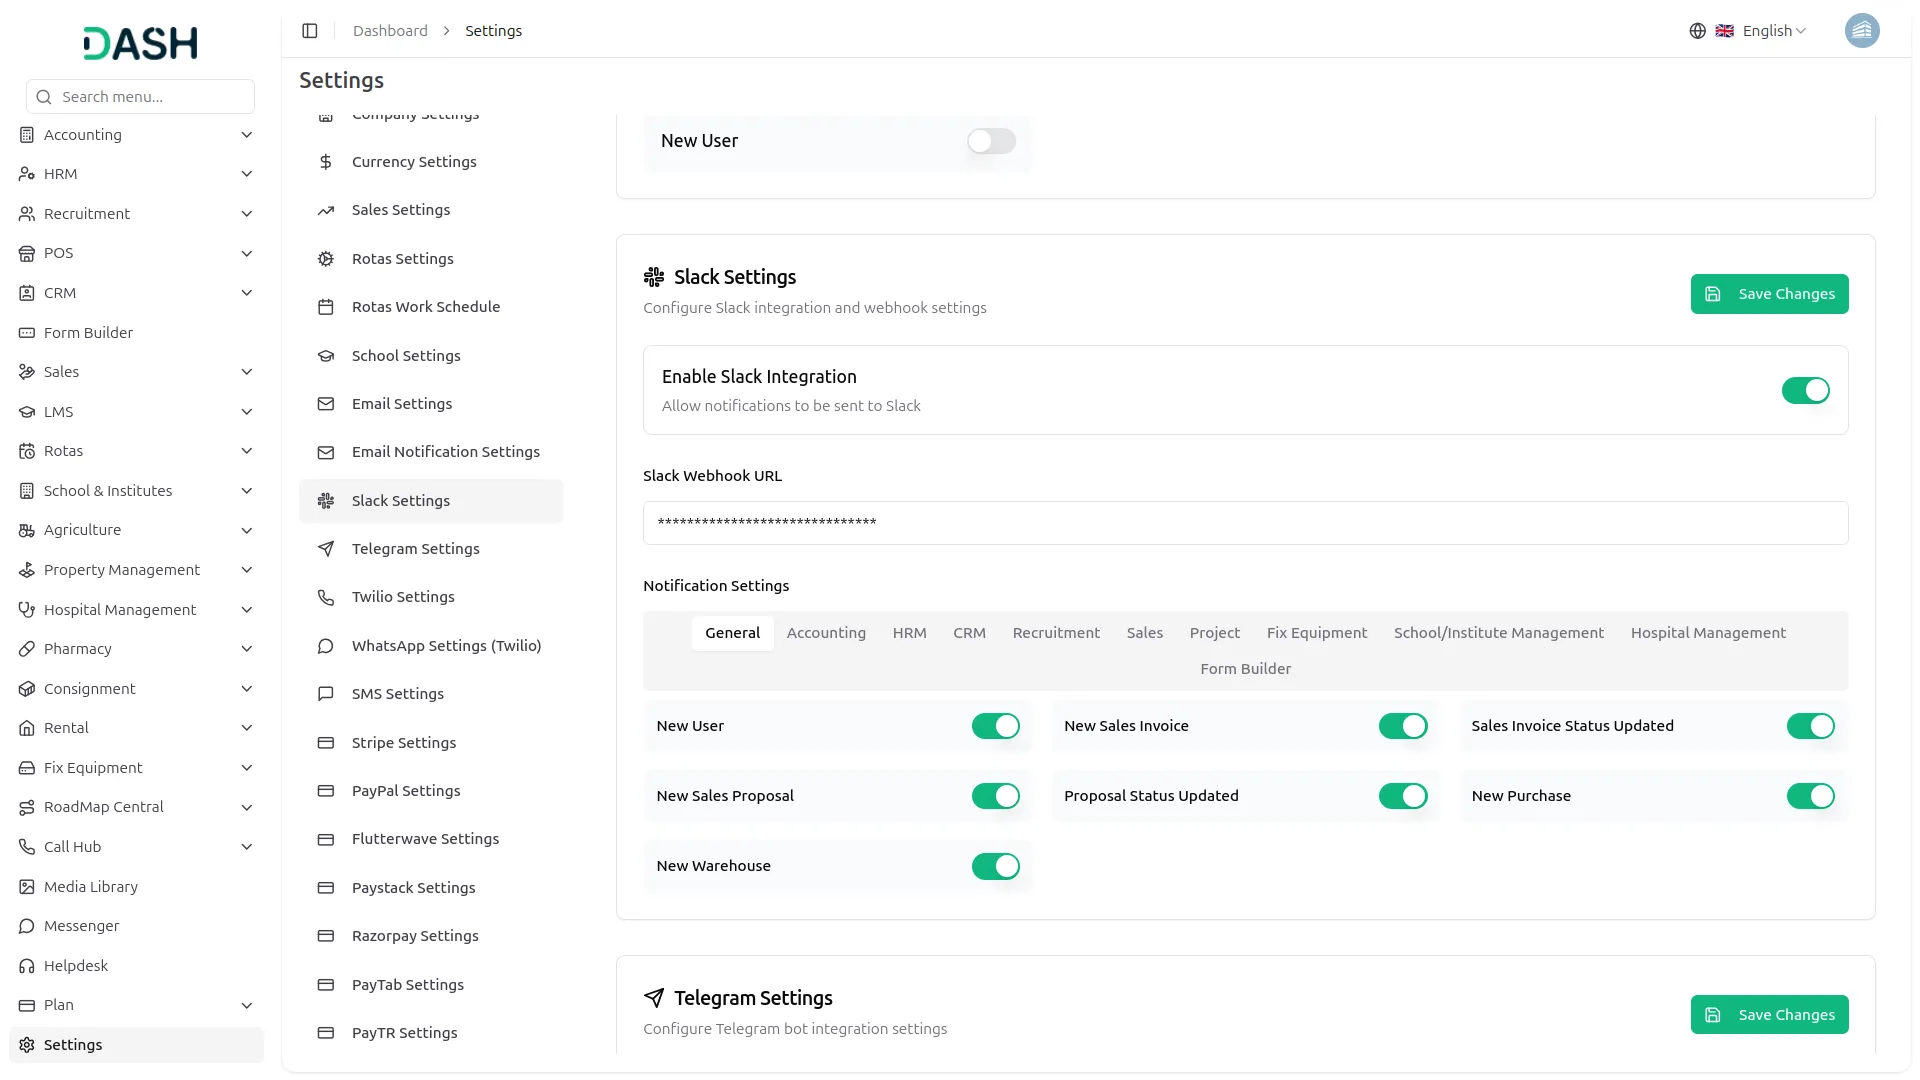The image size is (1920, 1080).
Task: Click the sidebar collapse panel icon
Action: click(x=310, y=31)
